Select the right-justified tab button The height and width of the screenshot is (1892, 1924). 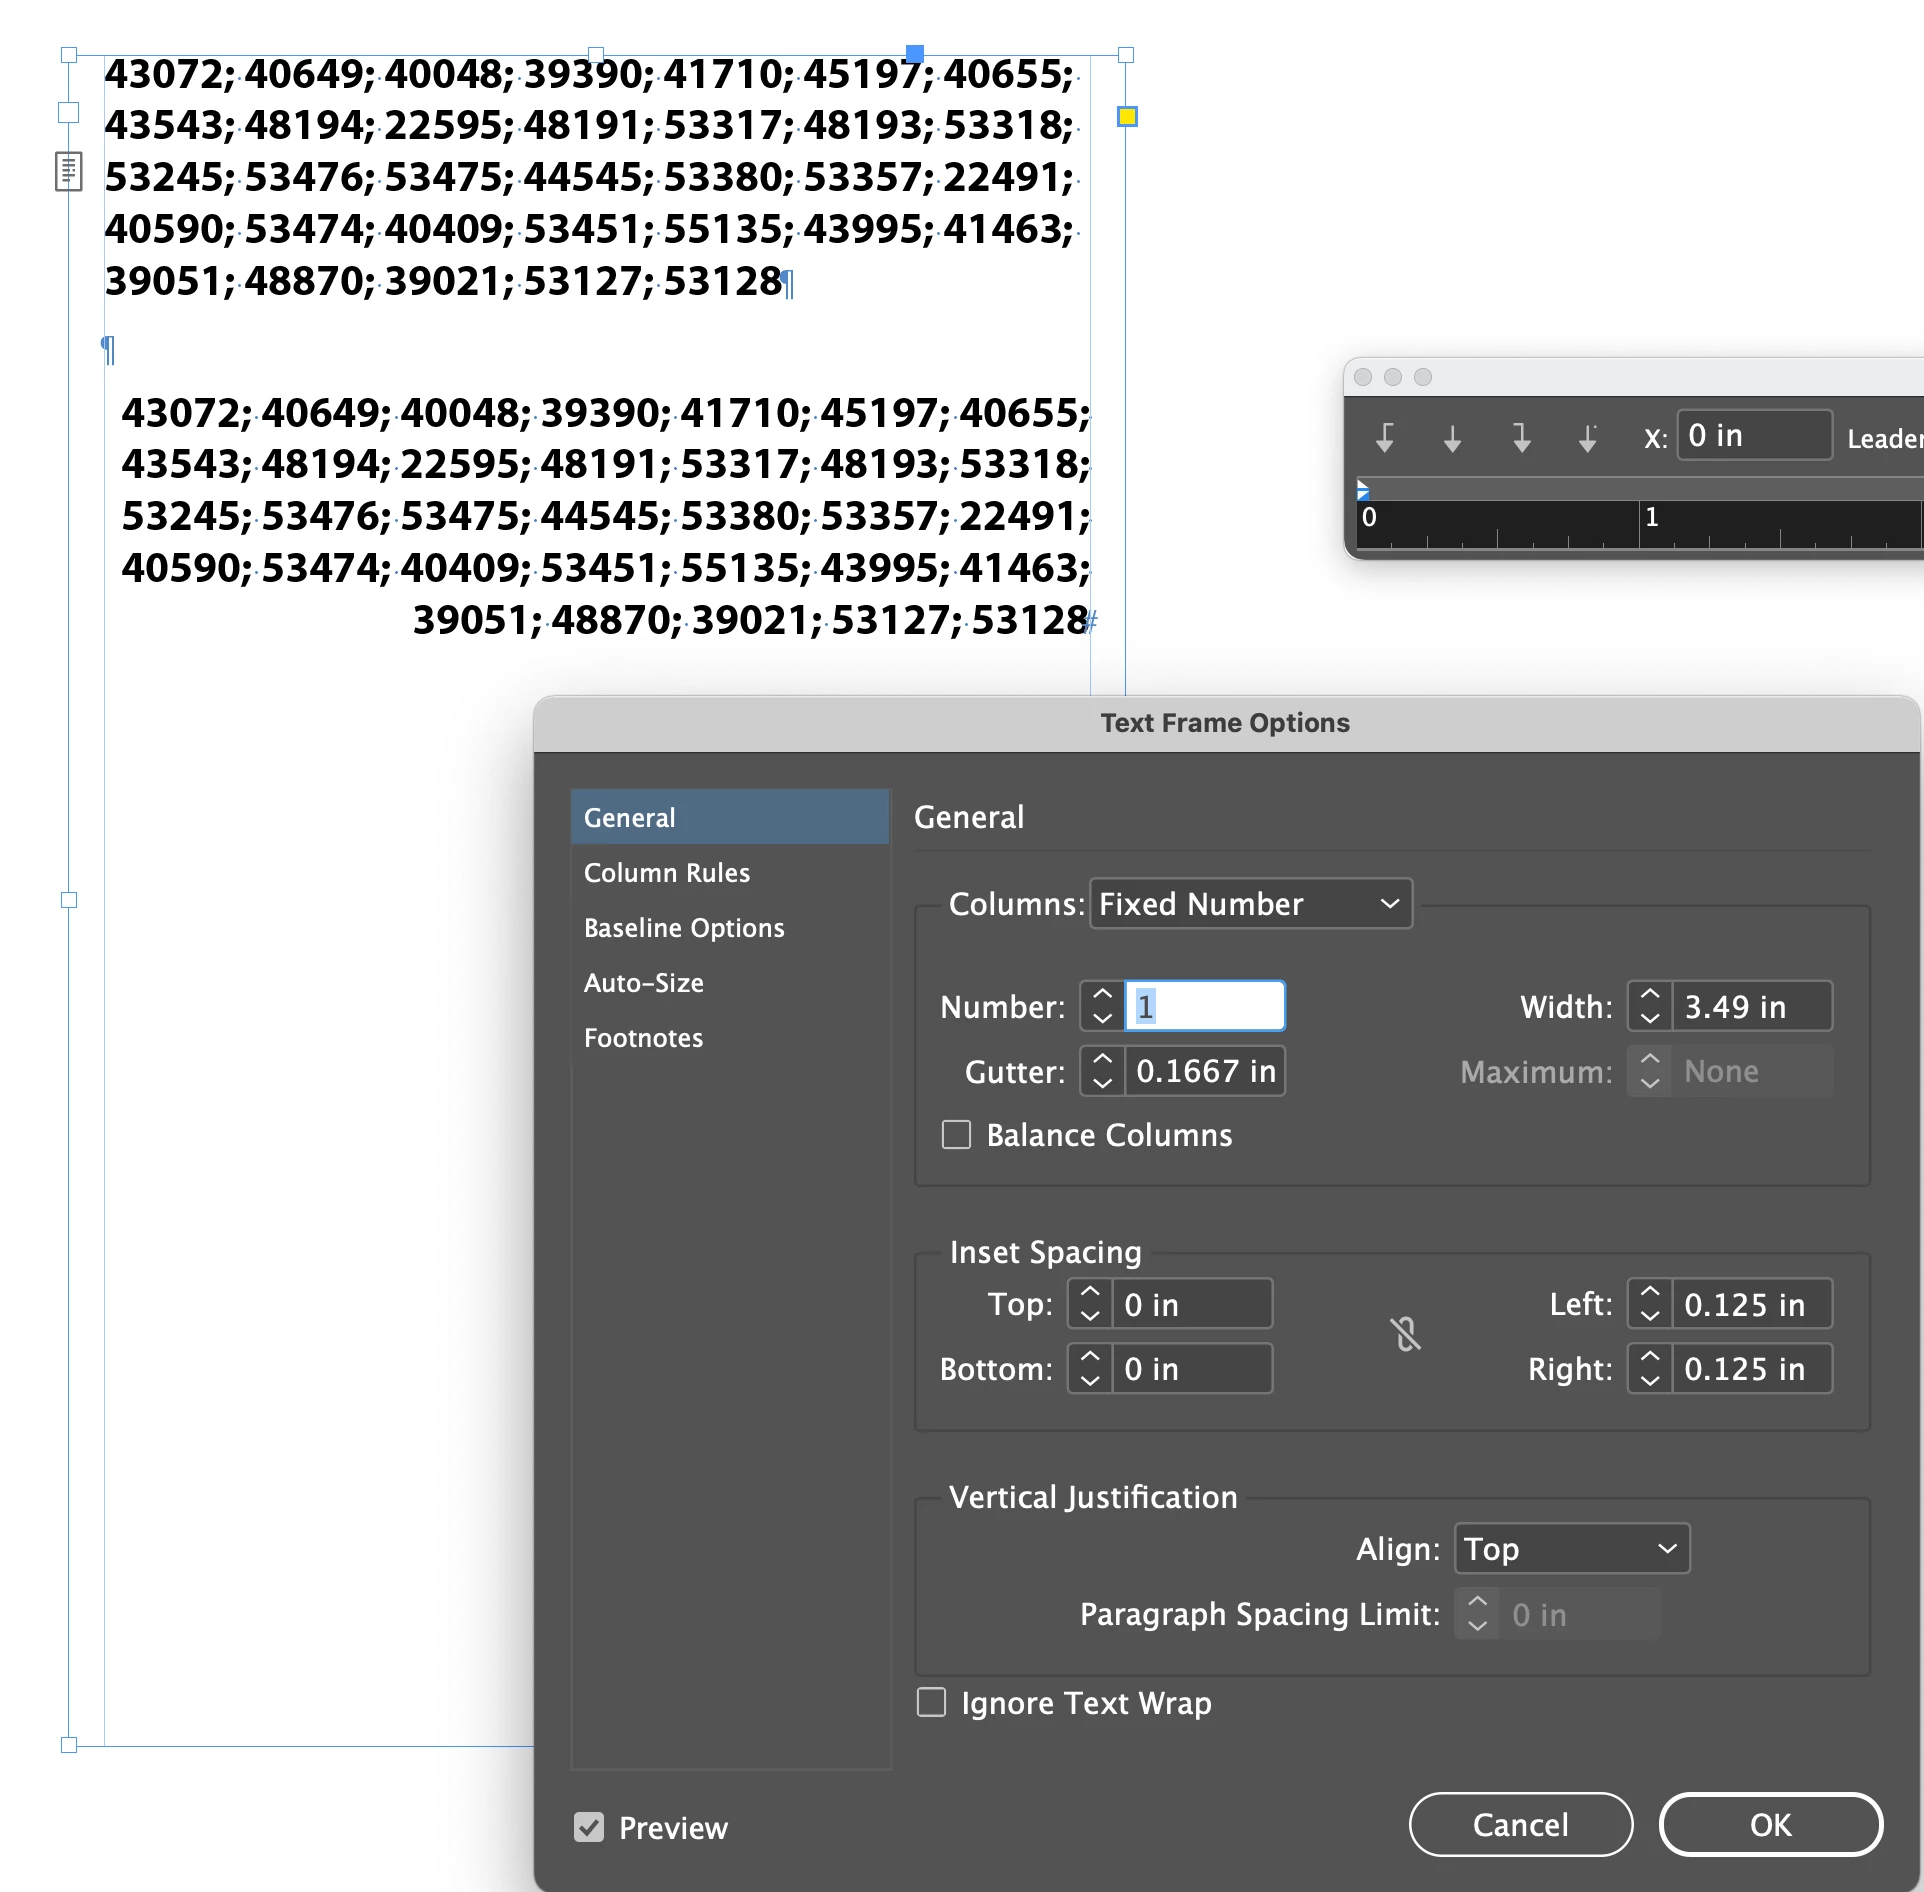pyautogui.click(x=1520, y=437)
